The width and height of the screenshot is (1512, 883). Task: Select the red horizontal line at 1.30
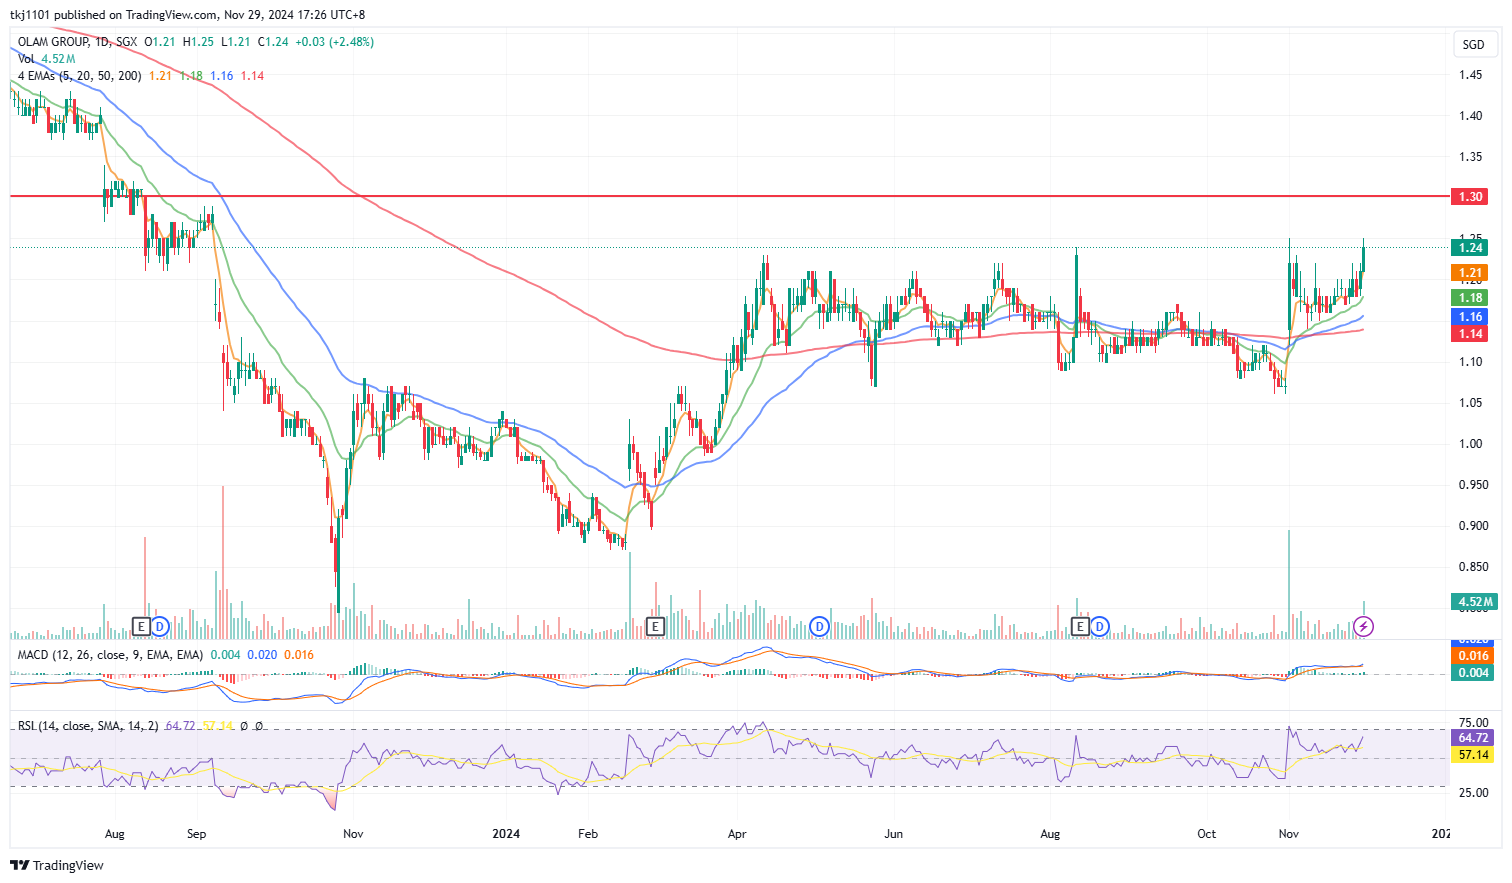[x=730, y=197]
